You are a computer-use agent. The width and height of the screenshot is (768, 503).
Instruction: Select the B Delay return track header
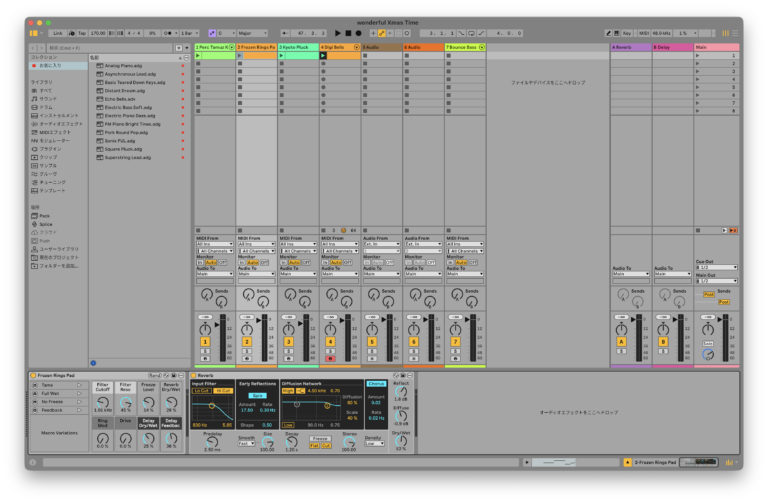click(x=673, y=48)
